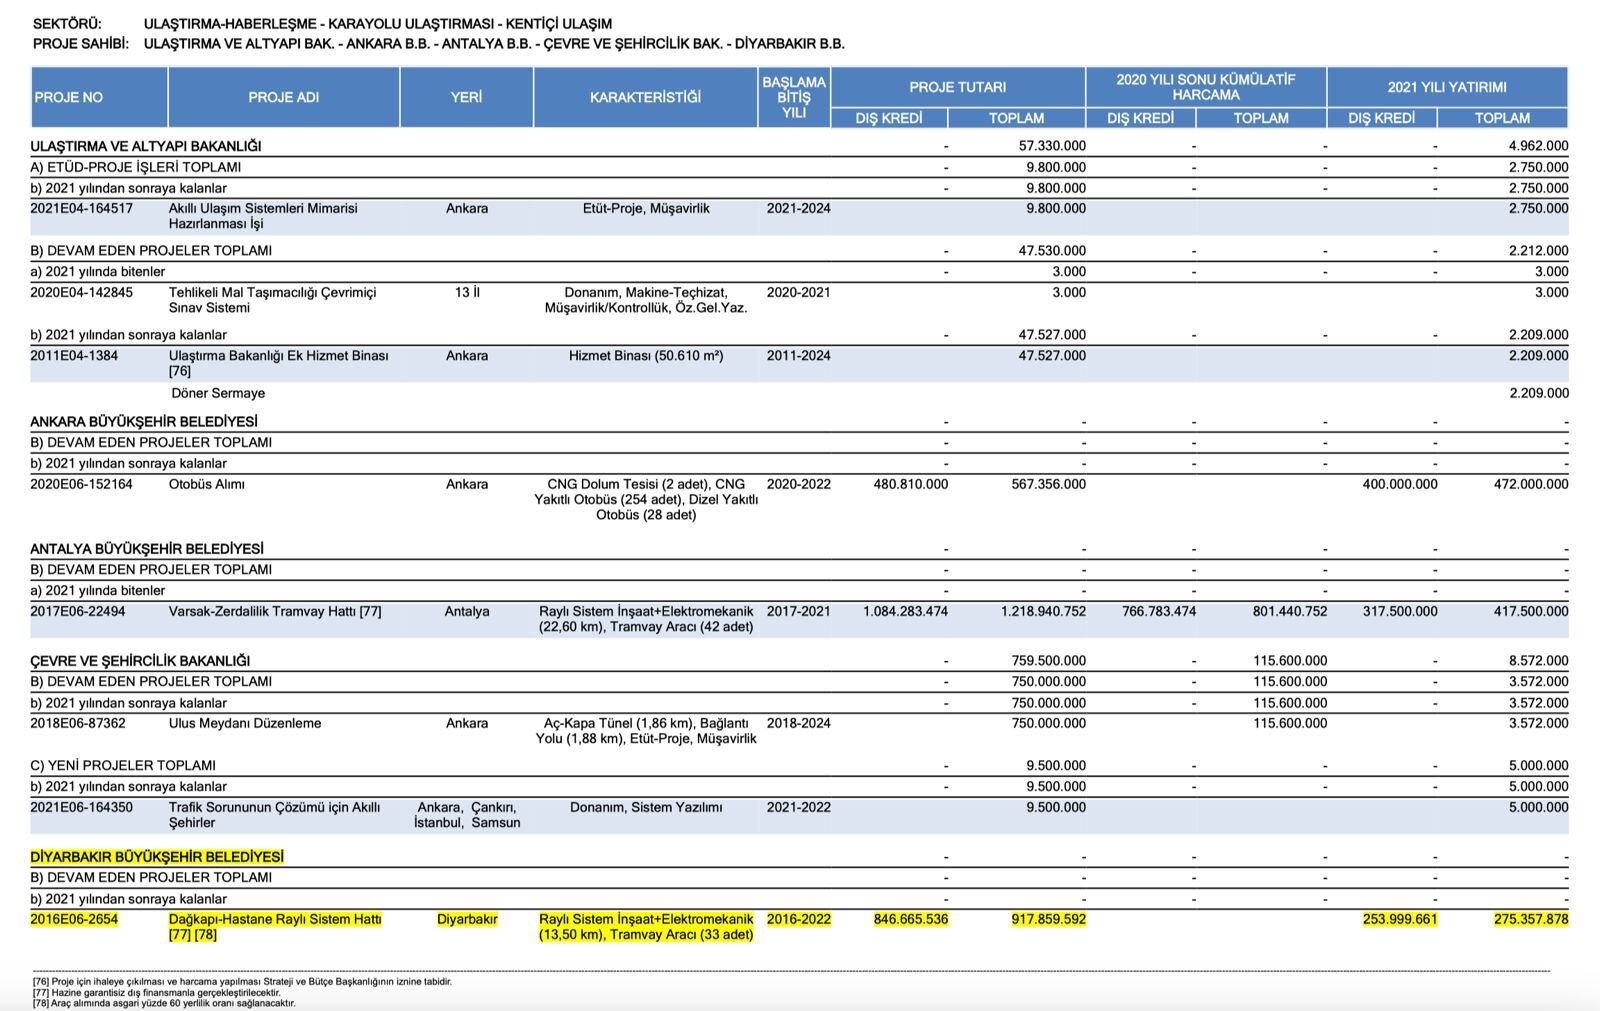The image size is (1600, 1011).
Task: Select the value "1.218.940.752"
Action: pos(1043,612)
